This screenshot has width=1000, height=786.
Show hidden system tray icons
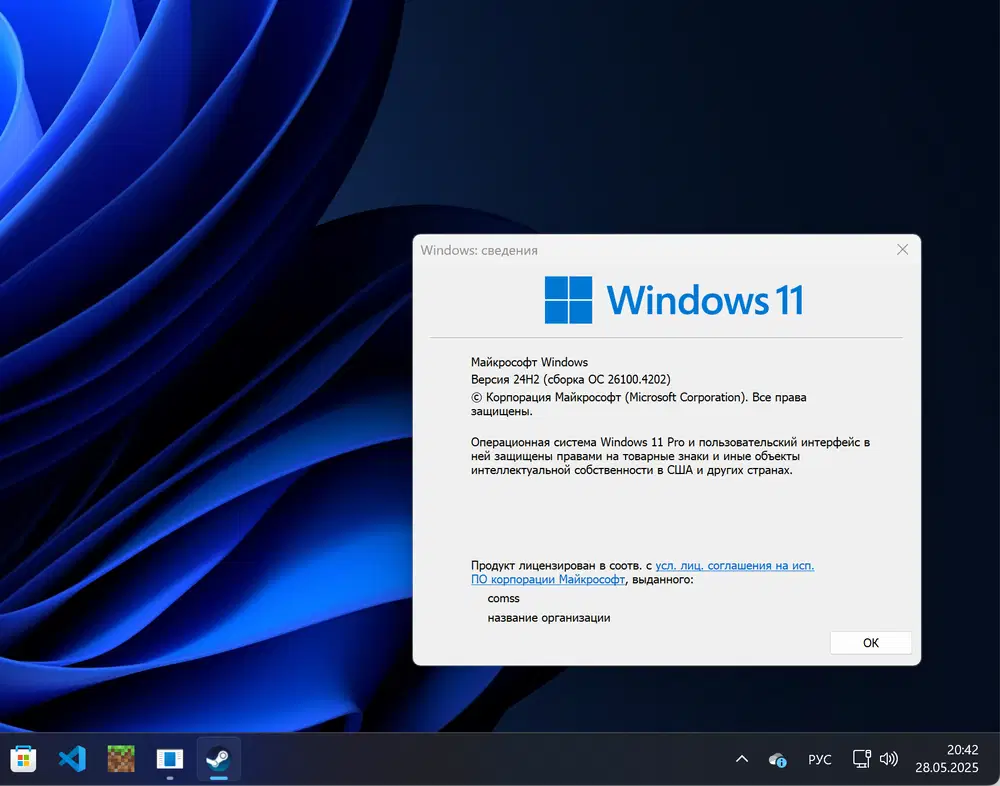[741, 759]
